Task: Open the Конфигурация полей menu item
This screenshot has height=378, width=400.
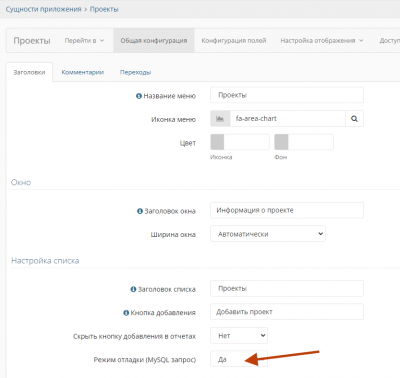Action: [x=234, y=41]
